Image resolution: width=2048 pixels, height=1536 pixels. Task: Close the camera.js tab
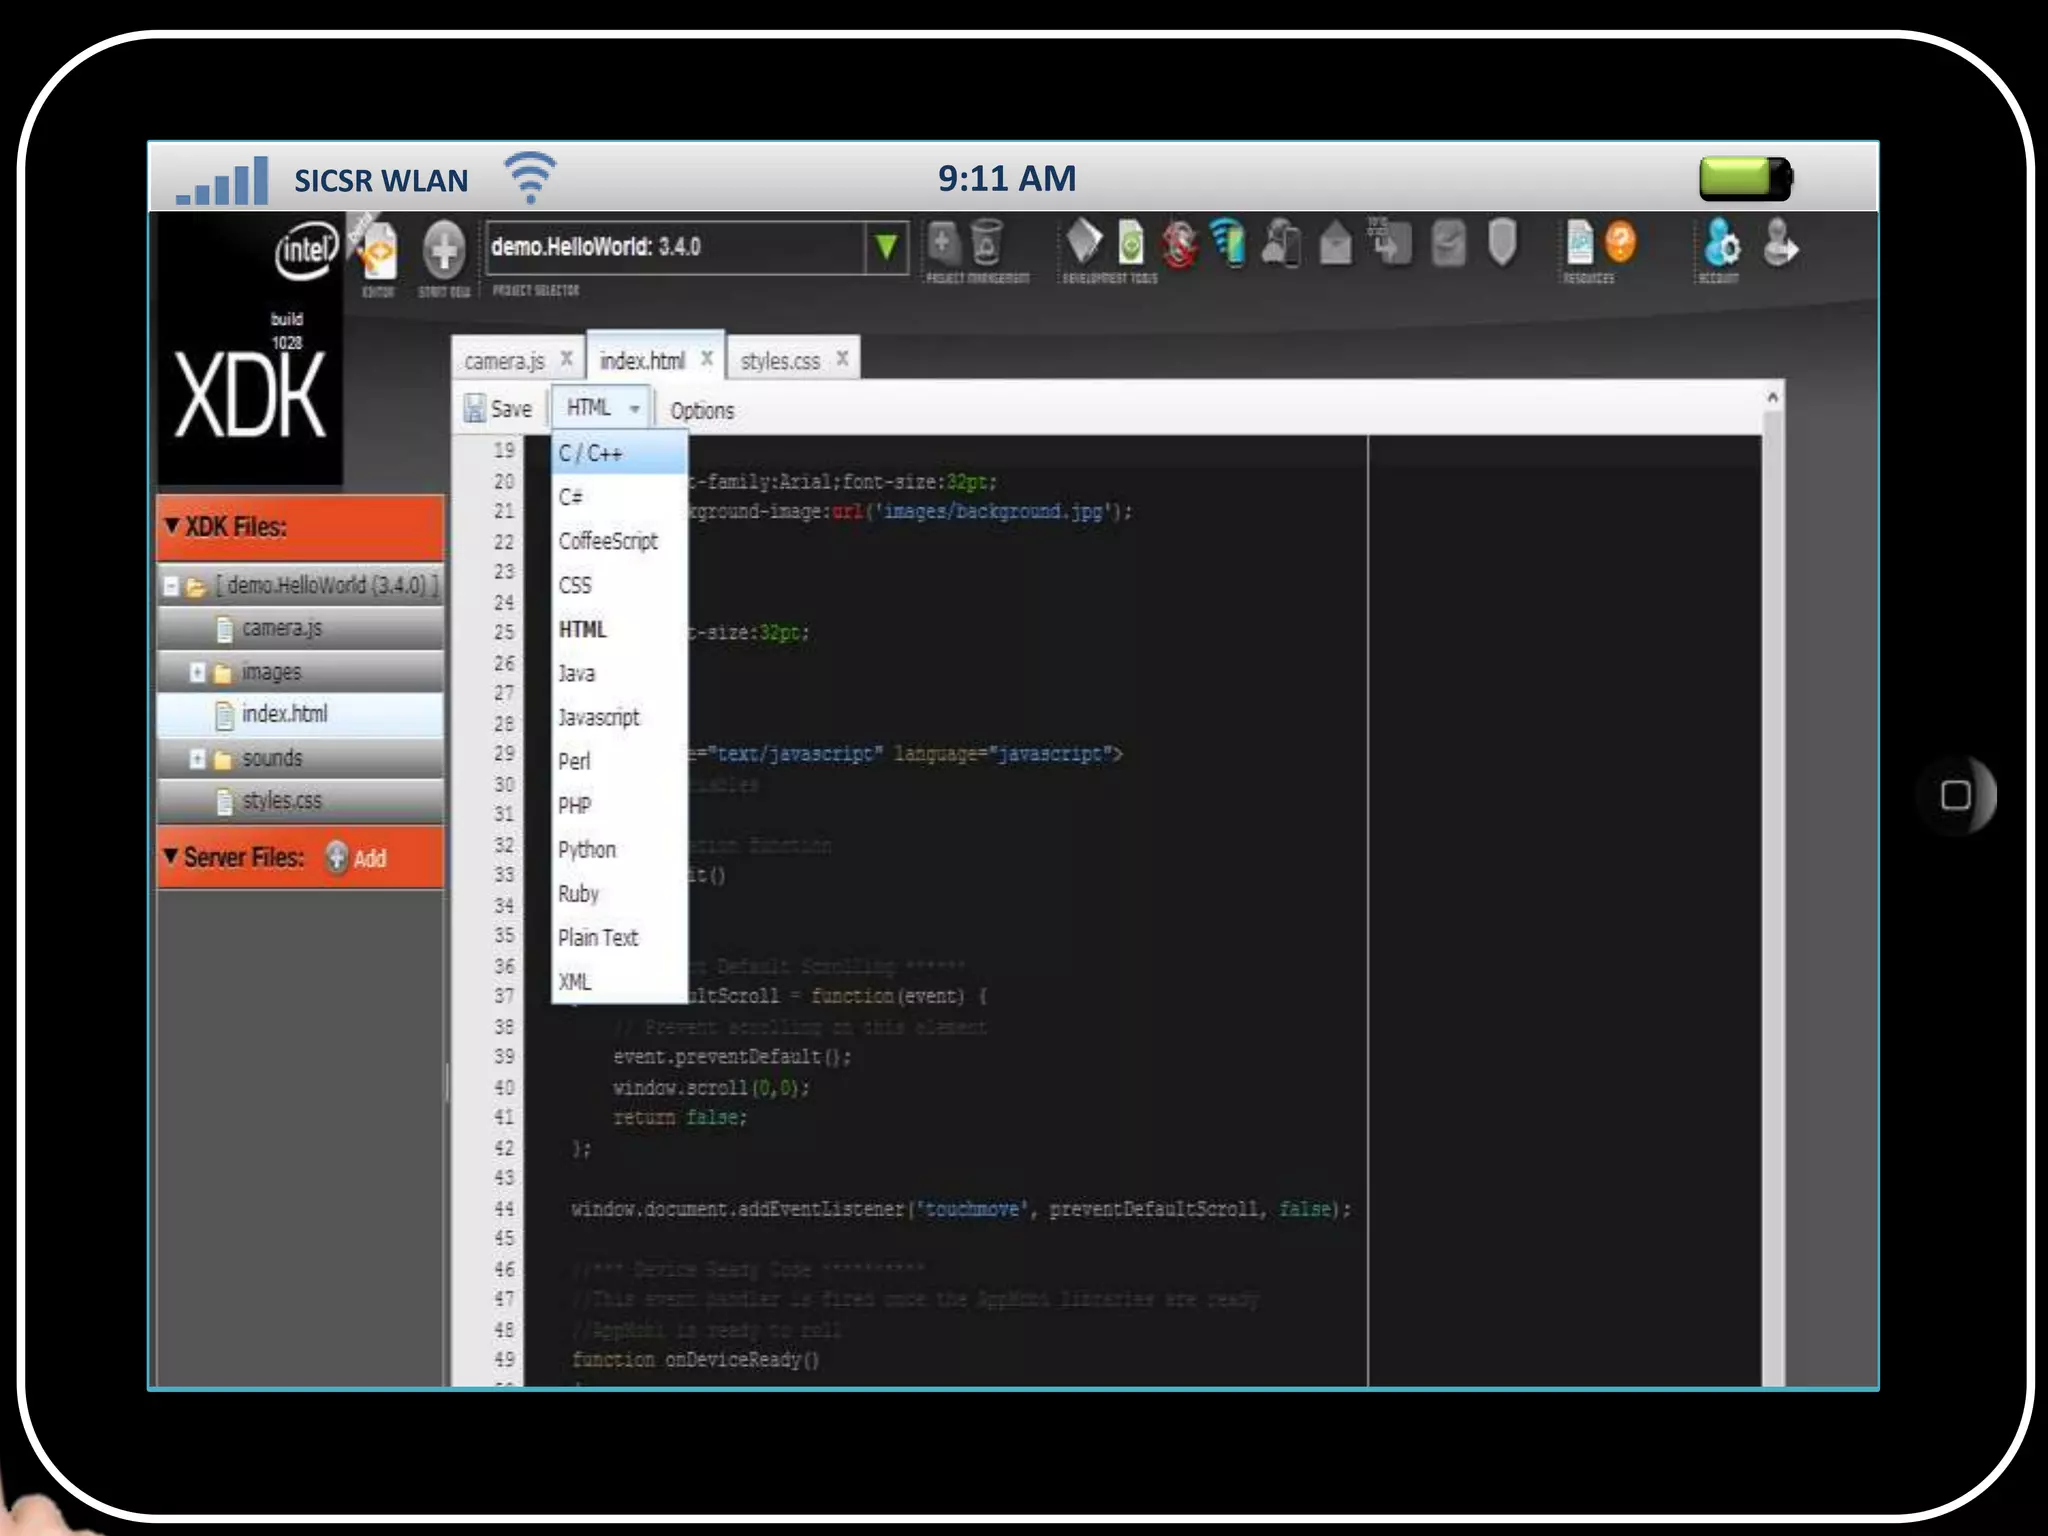point(566,358)
